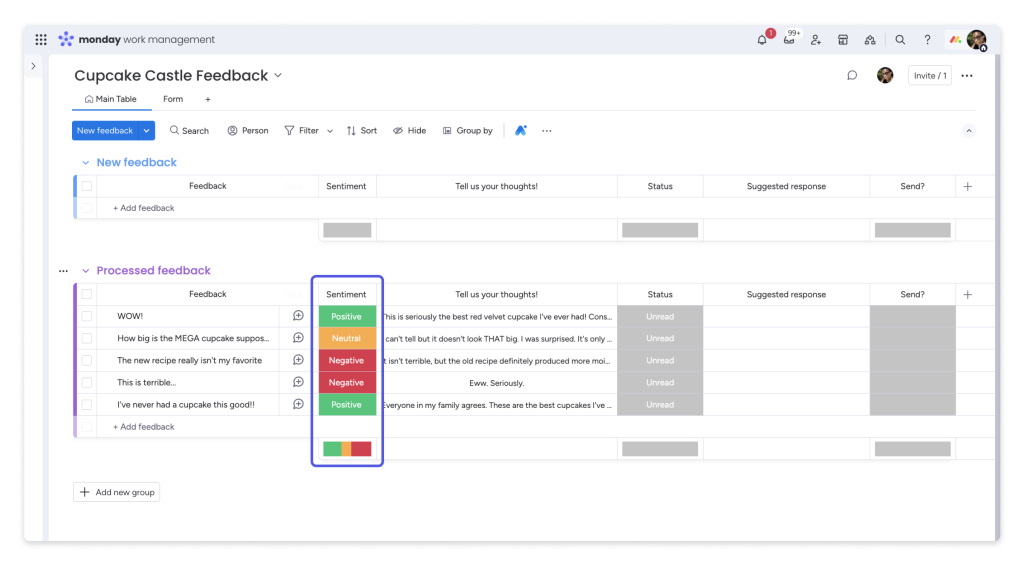Check the new recipe row checkbox
The width and height of the screenshot is (1024, 566).
tap(87, 360)
